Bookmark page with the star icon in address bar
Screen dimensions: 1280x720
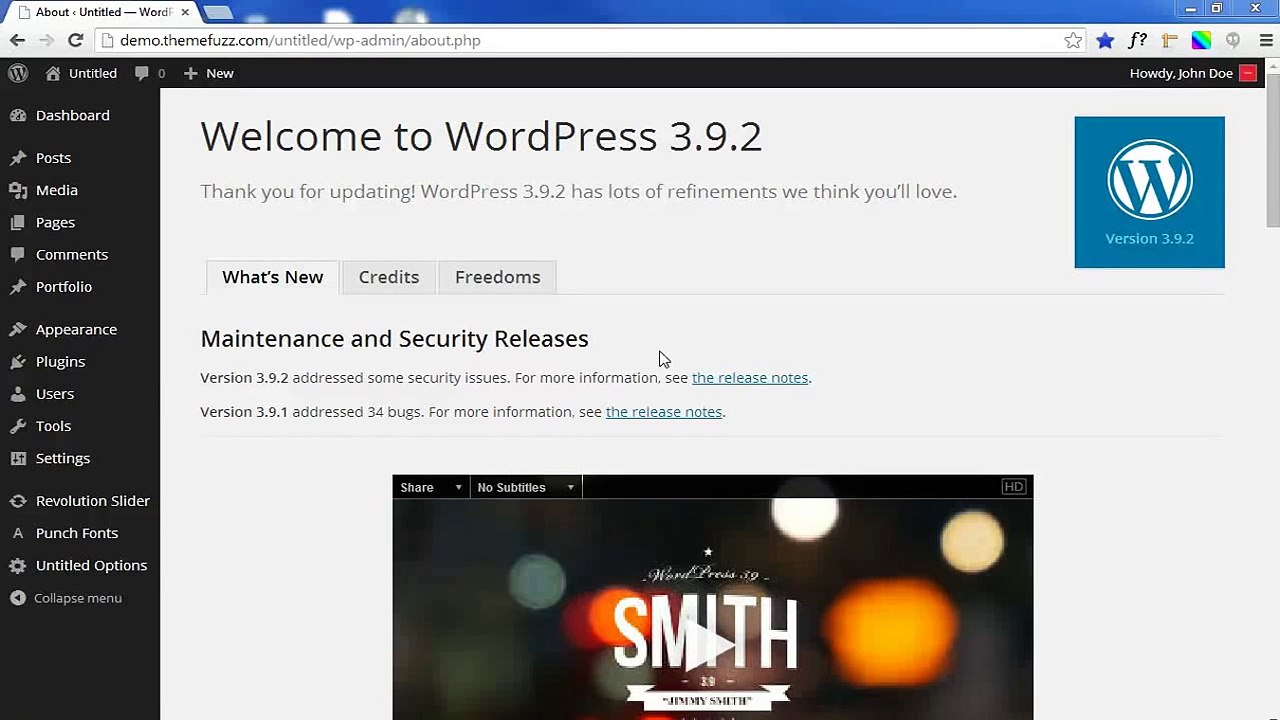pyautogui.click(x=1073, y=40)
